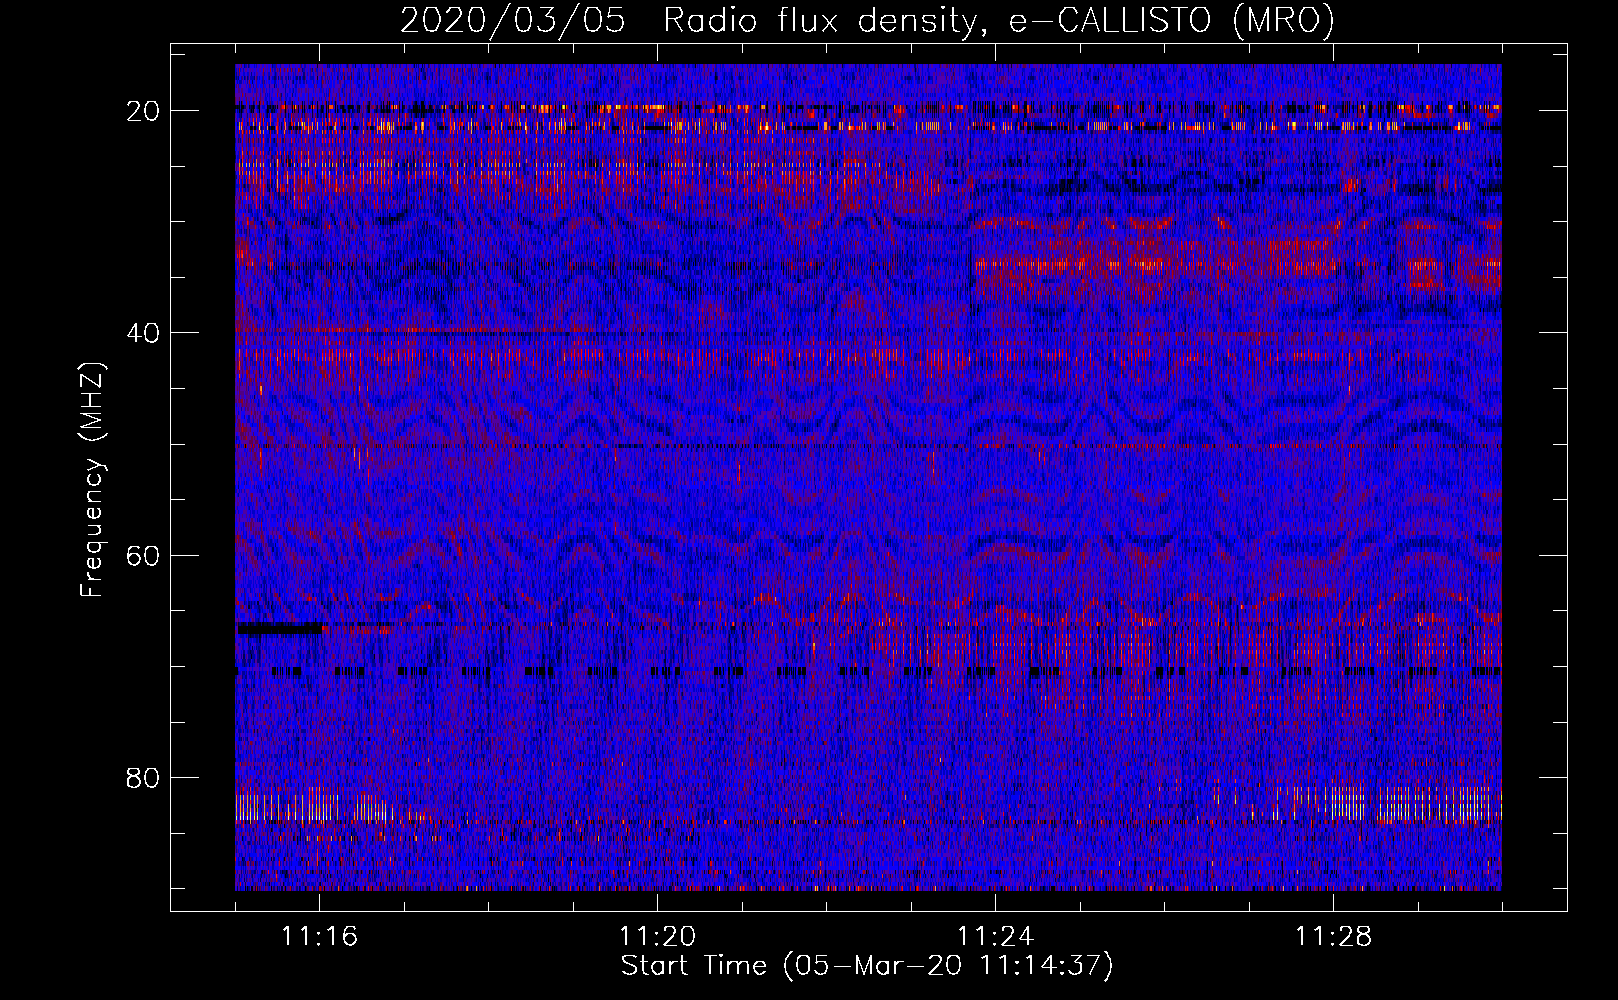Click the 'Start Time (05-Mar-20 11:14:37)' label
This screenshot has width=1618, height=1000.
pos(867,966)
